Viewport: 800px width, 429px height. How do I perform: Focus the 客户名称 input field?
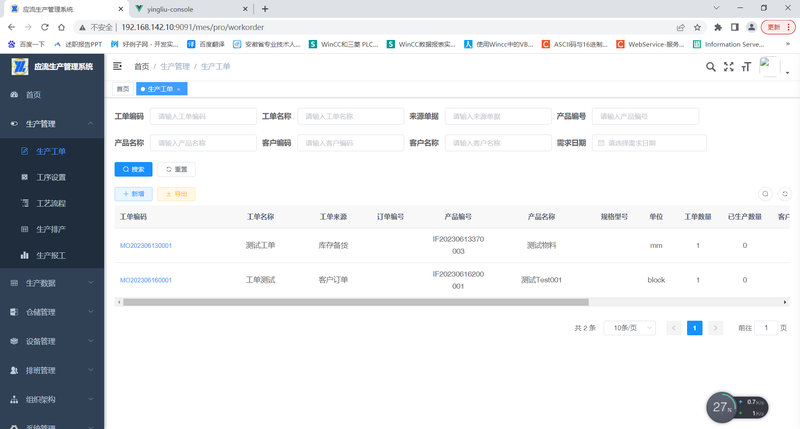pos(498,143)
